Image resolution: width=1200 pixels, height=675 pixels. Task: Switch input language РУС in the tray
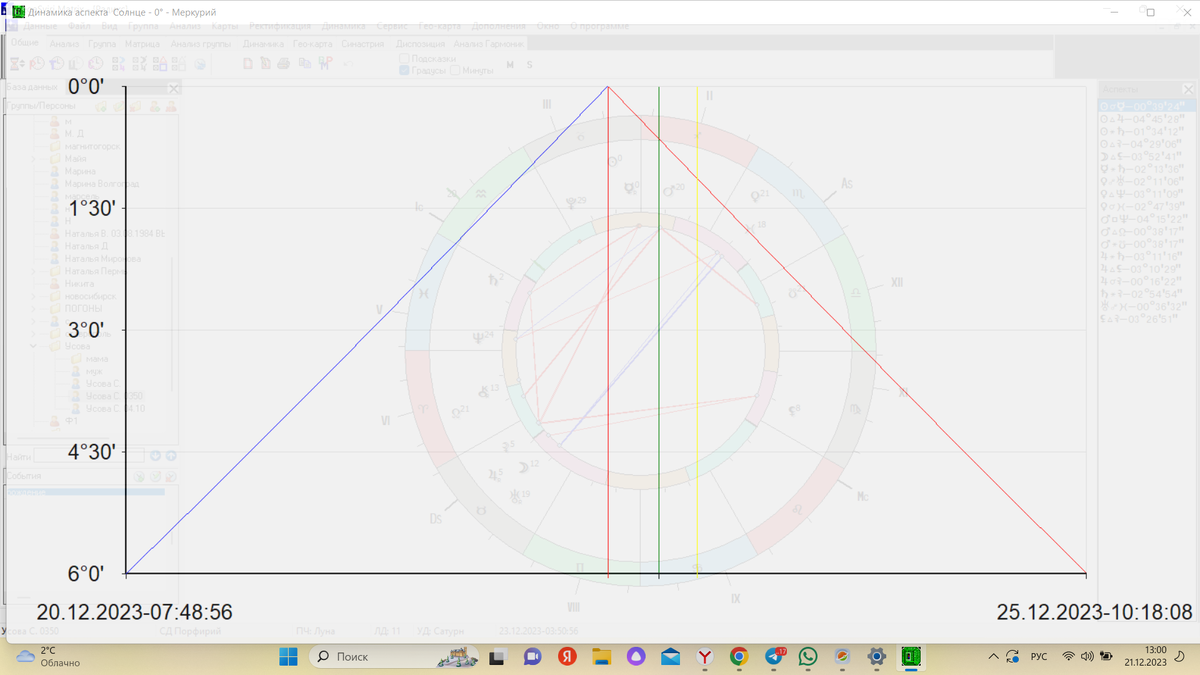coord(1039,656)
